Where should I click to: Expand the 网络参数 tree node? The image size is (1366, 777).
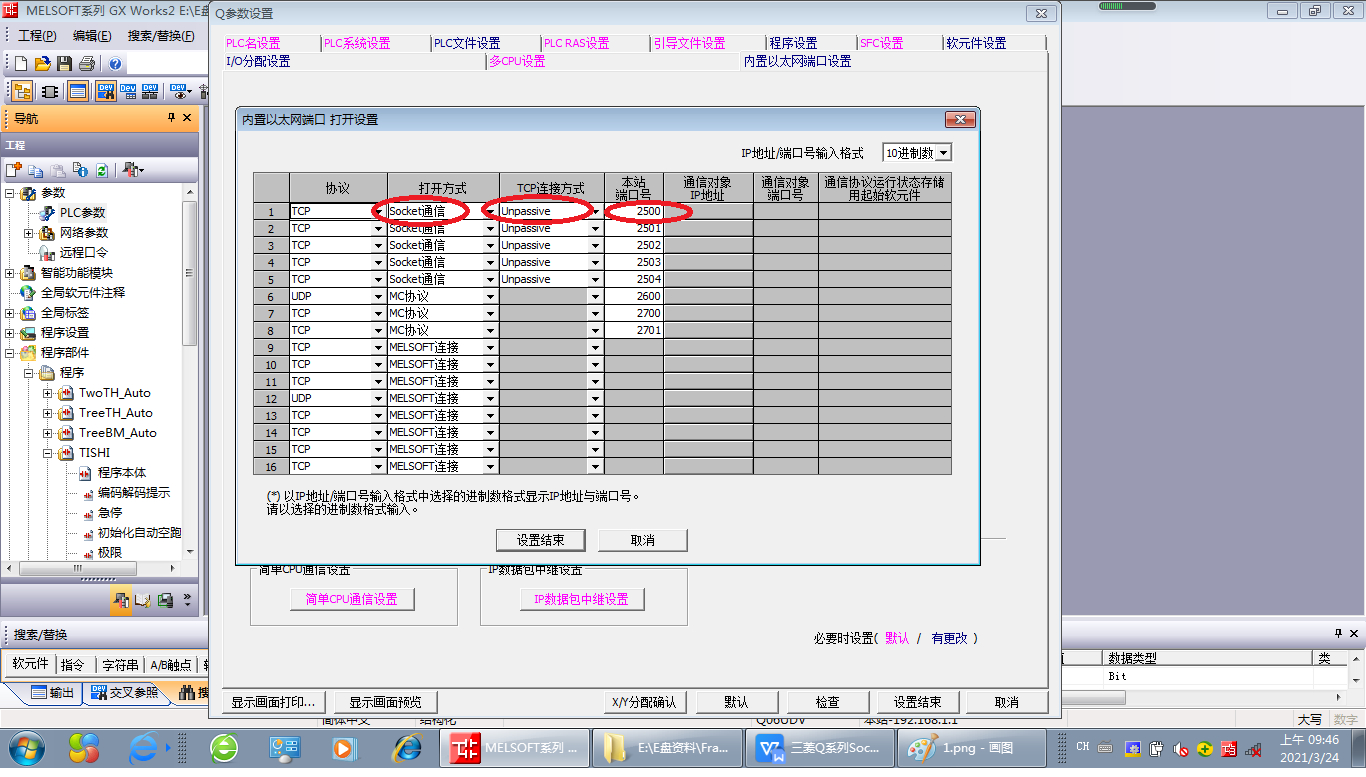click(x=29, y=233)
